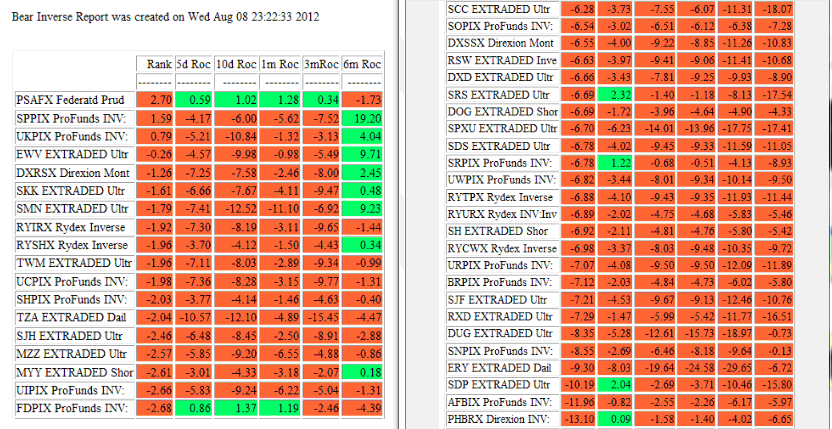Select the MYY EXTRADED Shor row label
Image resolution: width=832 pixels, height=429 pixels.
click(x=74, y=372)
